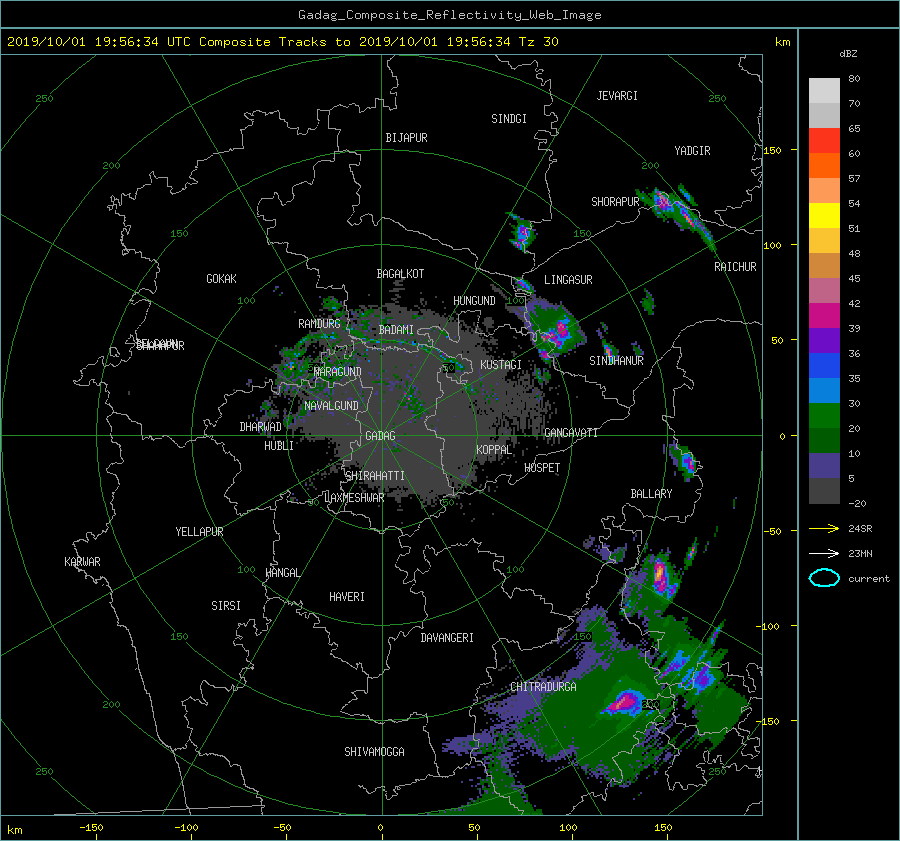
Task: Click the '23MN' legend label
Action: click(860, 554)
